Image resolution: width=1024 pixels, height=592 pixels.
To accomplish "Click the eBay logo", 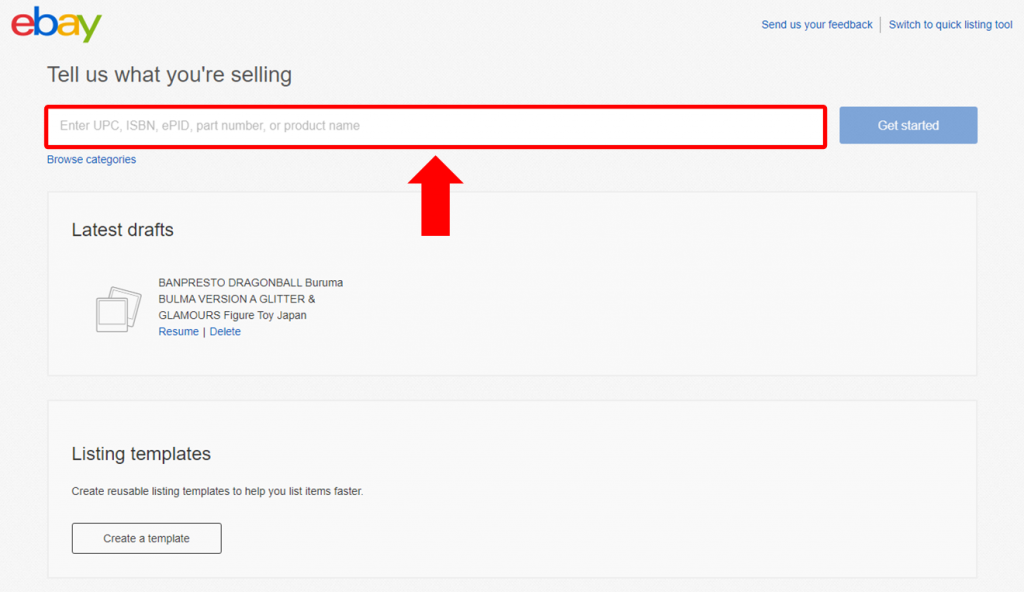I will 56,24.
